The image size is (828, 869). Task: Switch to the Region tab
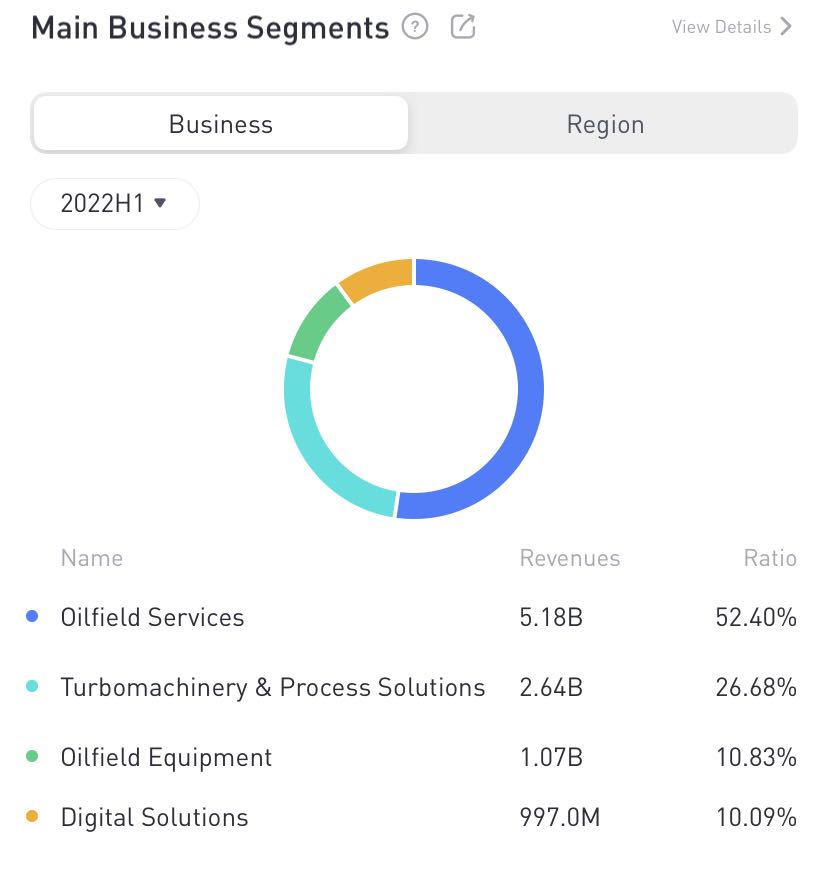click(x=605, y=124)
